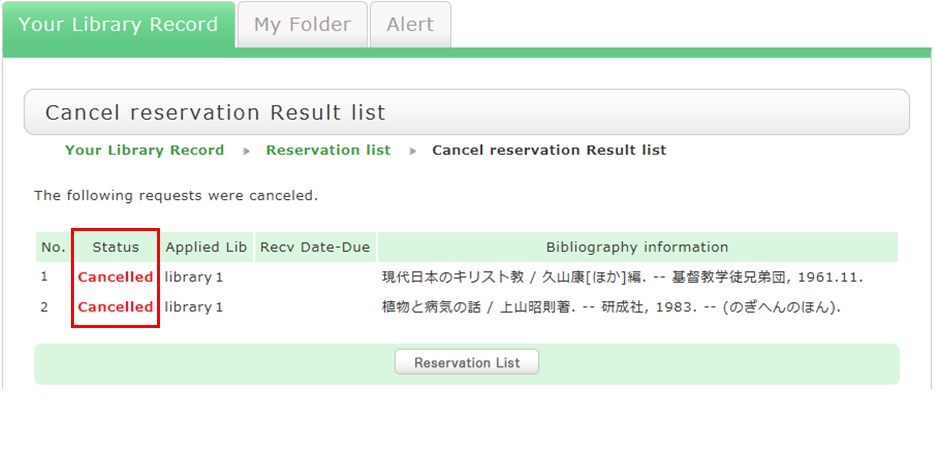
Task: Click the Cancelled status in row 1
Action: (x=115, y=277)
